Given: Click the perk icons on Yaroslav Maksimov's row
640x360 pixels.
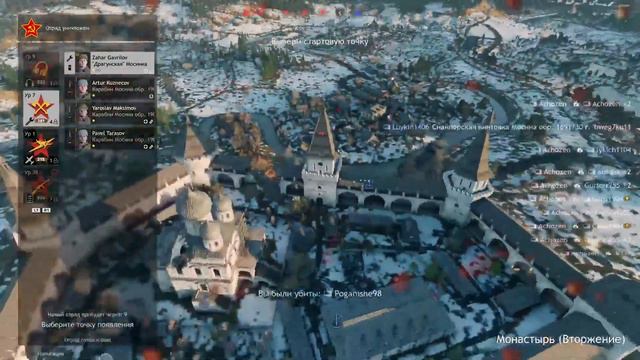Looking at the screenshot, I should pyautogui.click(x=148, y=122).
